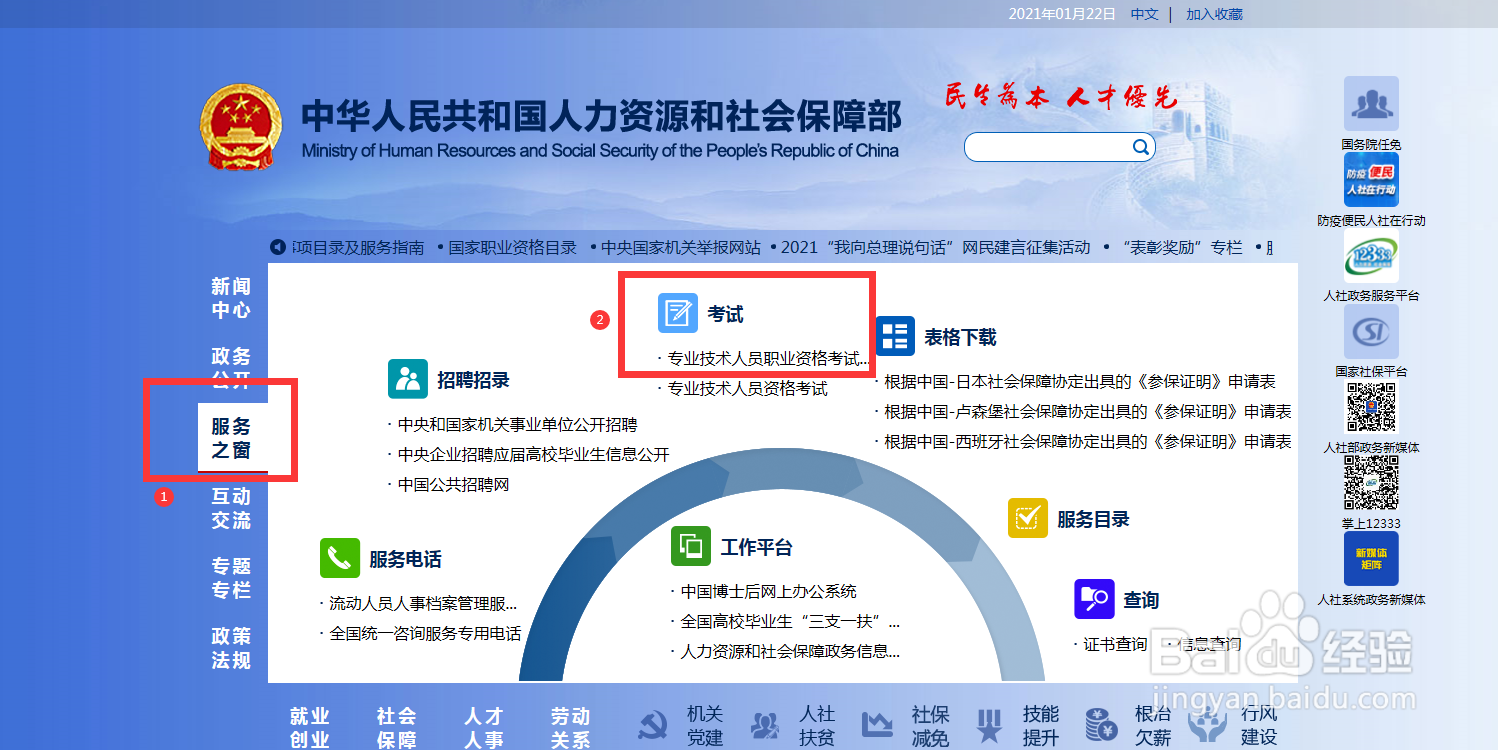Screen dimensions: 1498x750
Task: Open the 社会保障 bottom menu
Action: (x=397, y=728)
